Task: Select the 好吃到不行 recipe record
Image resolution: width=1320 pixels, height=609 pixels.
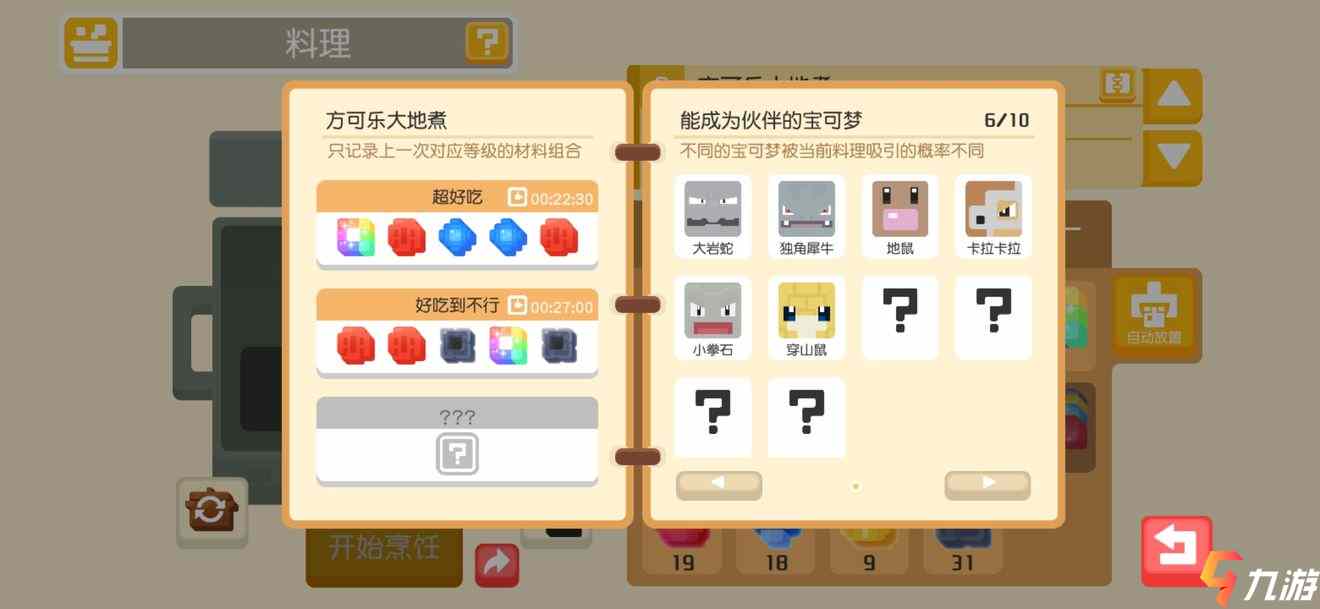Action: tap(457, 332)
